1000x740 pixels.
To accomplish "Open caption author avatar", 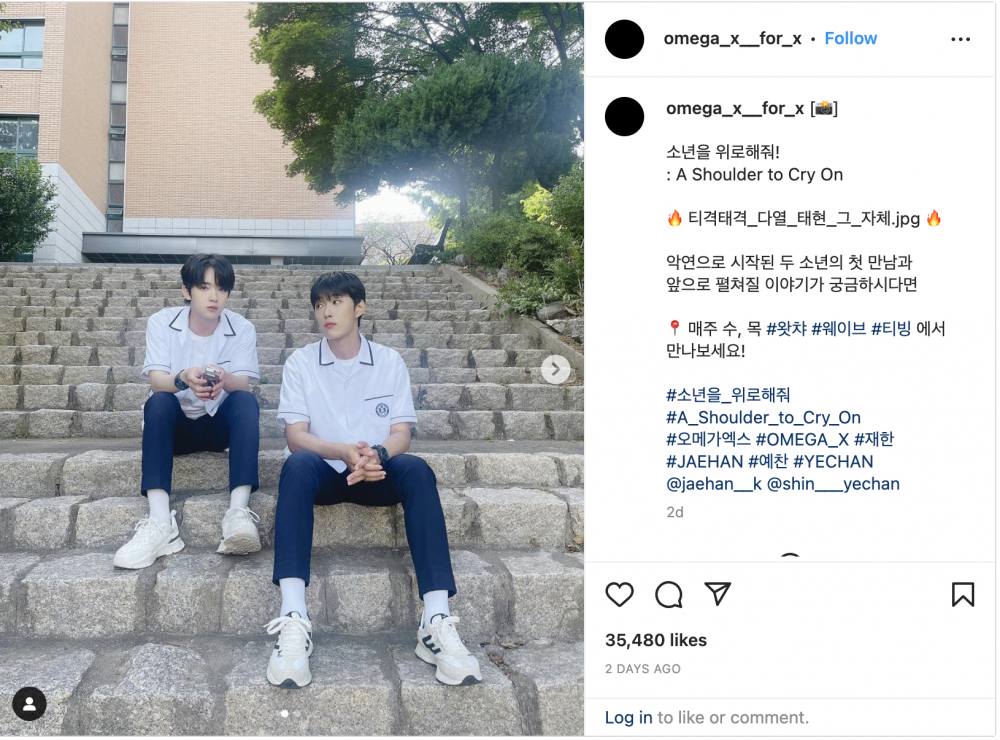I will tap(624, 117).
